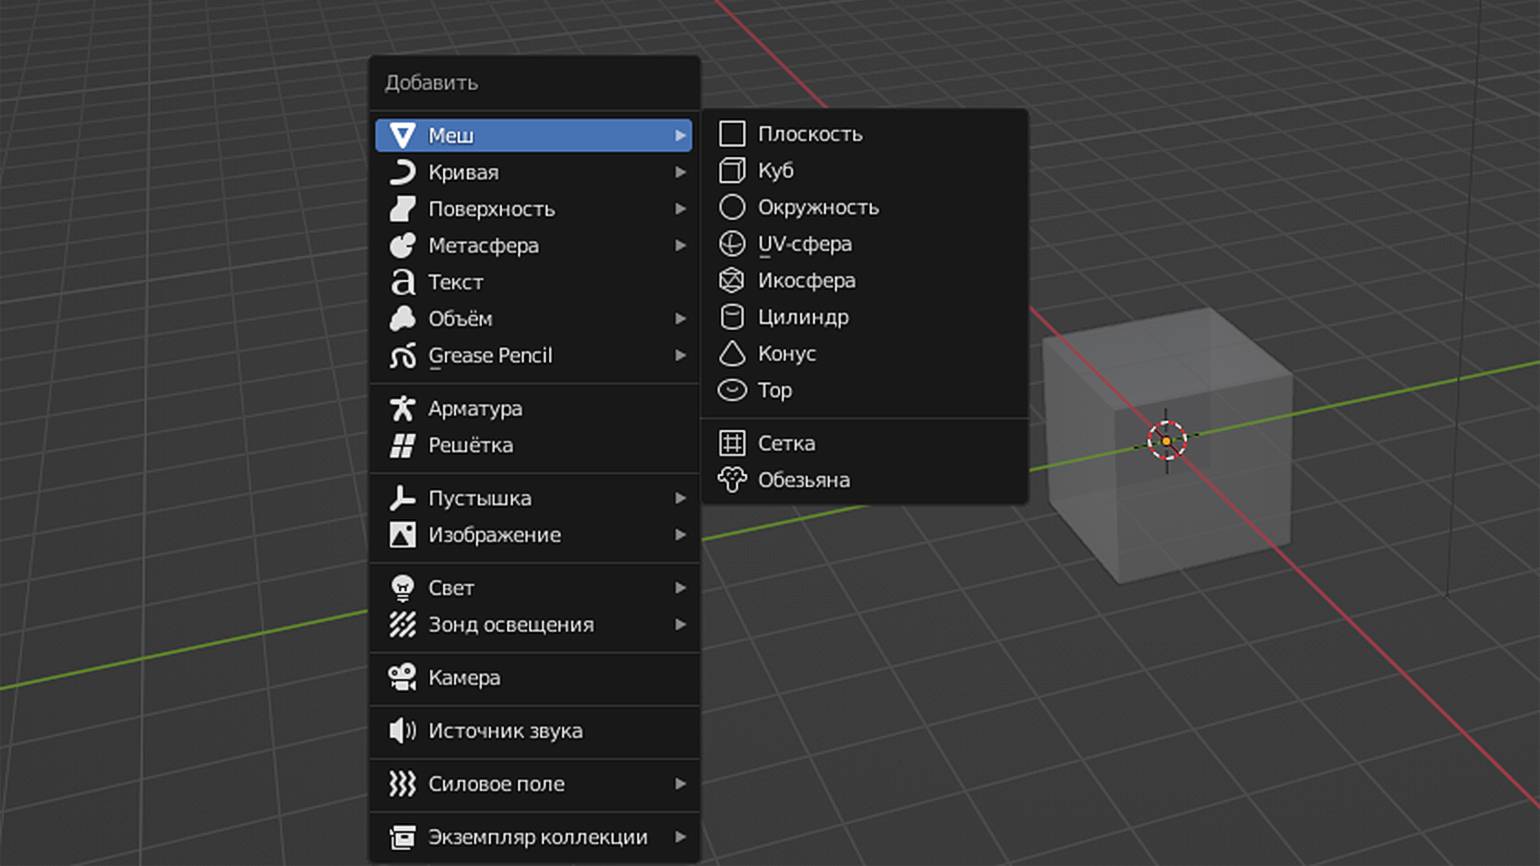Image resolution: width=1540 pixels, height=866 pixels.
Task: Choose the cylinder icon next to Цилиндр
Action: coord(732,317)
